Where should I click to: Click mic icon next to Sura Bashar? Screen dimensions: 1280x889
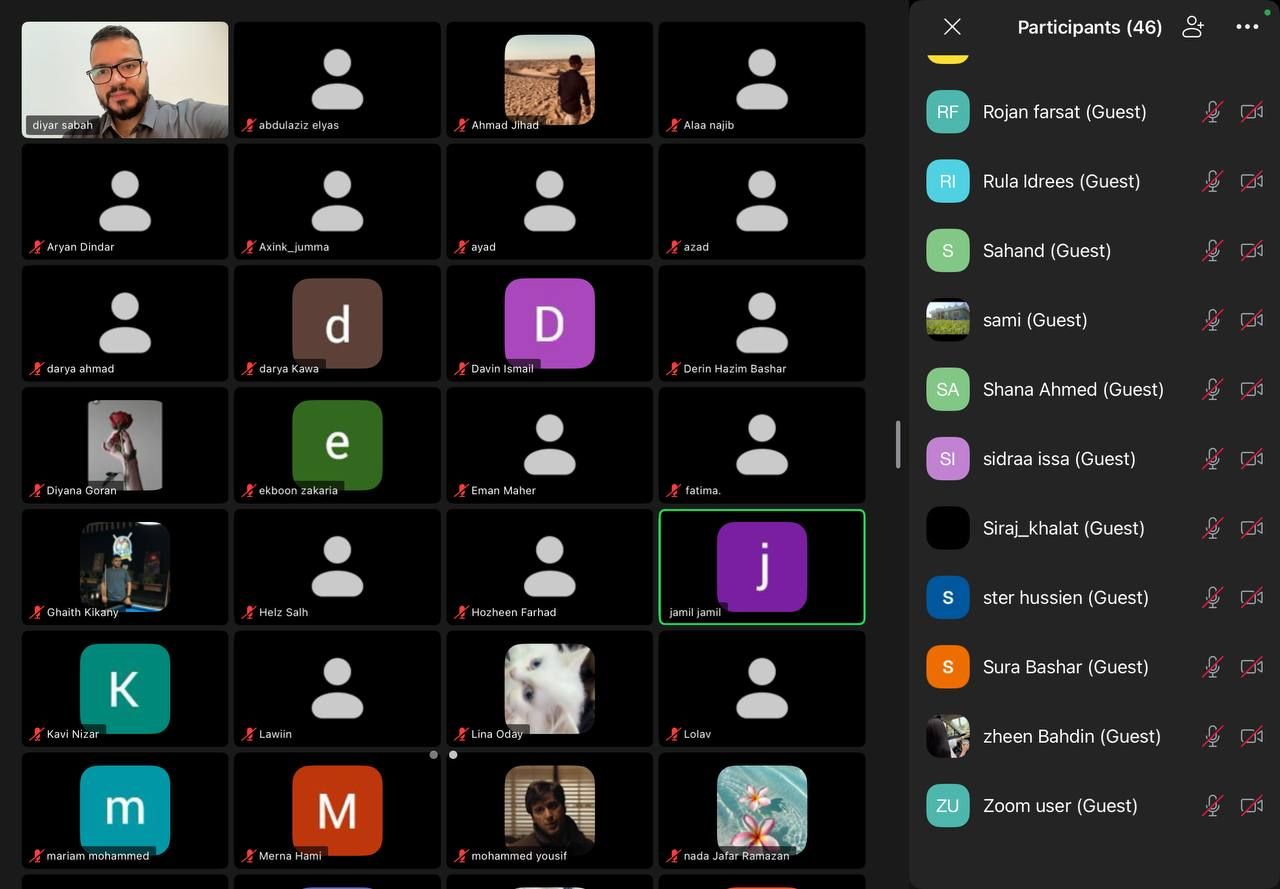click(1212, 667)
